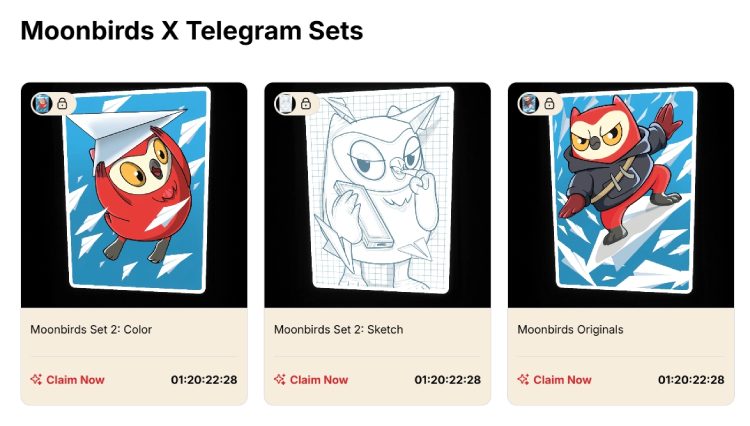Claim the Moonbirds Set 2: Sketch set
The height and width of the screenshot is (426, 750).
tap(311, 380)
